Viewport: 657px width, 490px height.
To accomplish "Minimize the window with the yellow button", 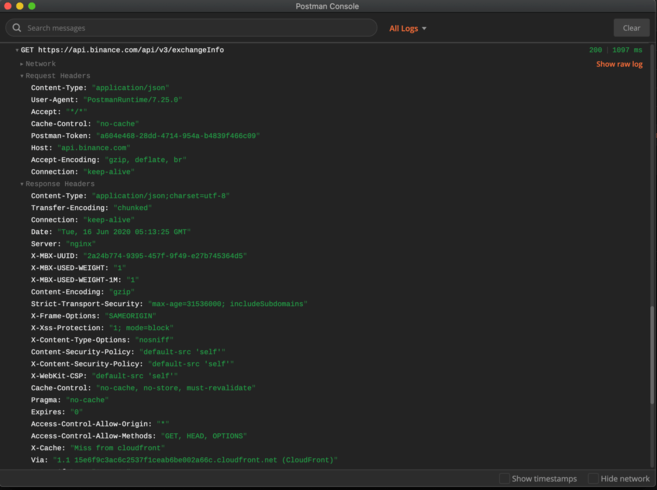I will click(20, 6).
